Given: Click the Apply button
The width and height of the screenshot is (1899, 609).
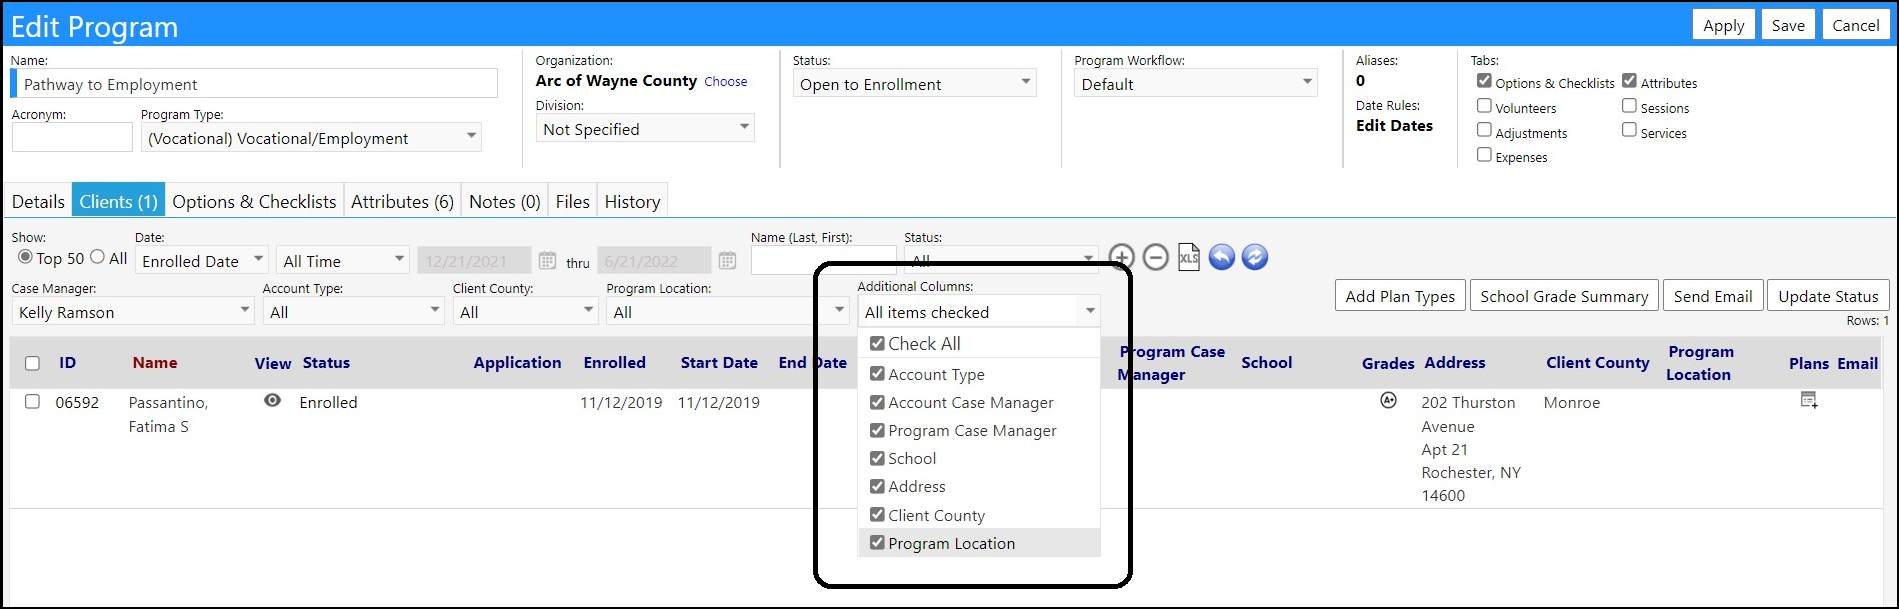Looking at the screenshot, I should click(1724, 25).
